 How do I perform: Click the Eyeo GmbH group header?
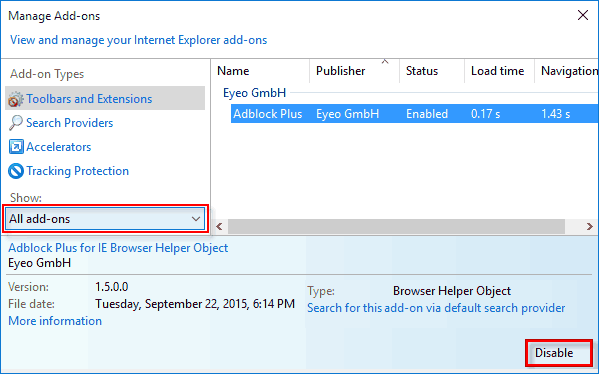[x=254, y=93]
